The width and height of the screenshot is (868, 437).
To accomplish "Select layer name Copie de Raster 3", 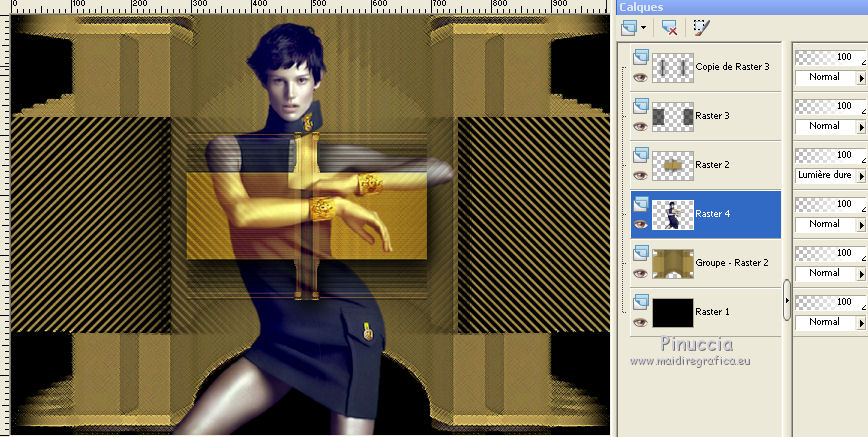I will click(732, 66).
